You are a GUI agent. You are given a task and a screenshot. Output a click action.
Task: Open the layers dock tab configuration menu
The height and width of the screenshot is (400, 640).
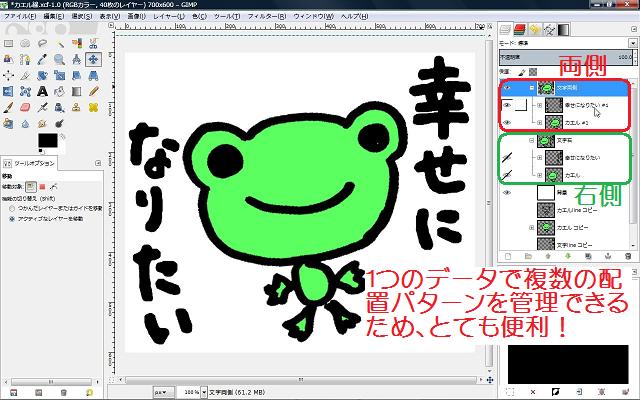coord(634,29)
